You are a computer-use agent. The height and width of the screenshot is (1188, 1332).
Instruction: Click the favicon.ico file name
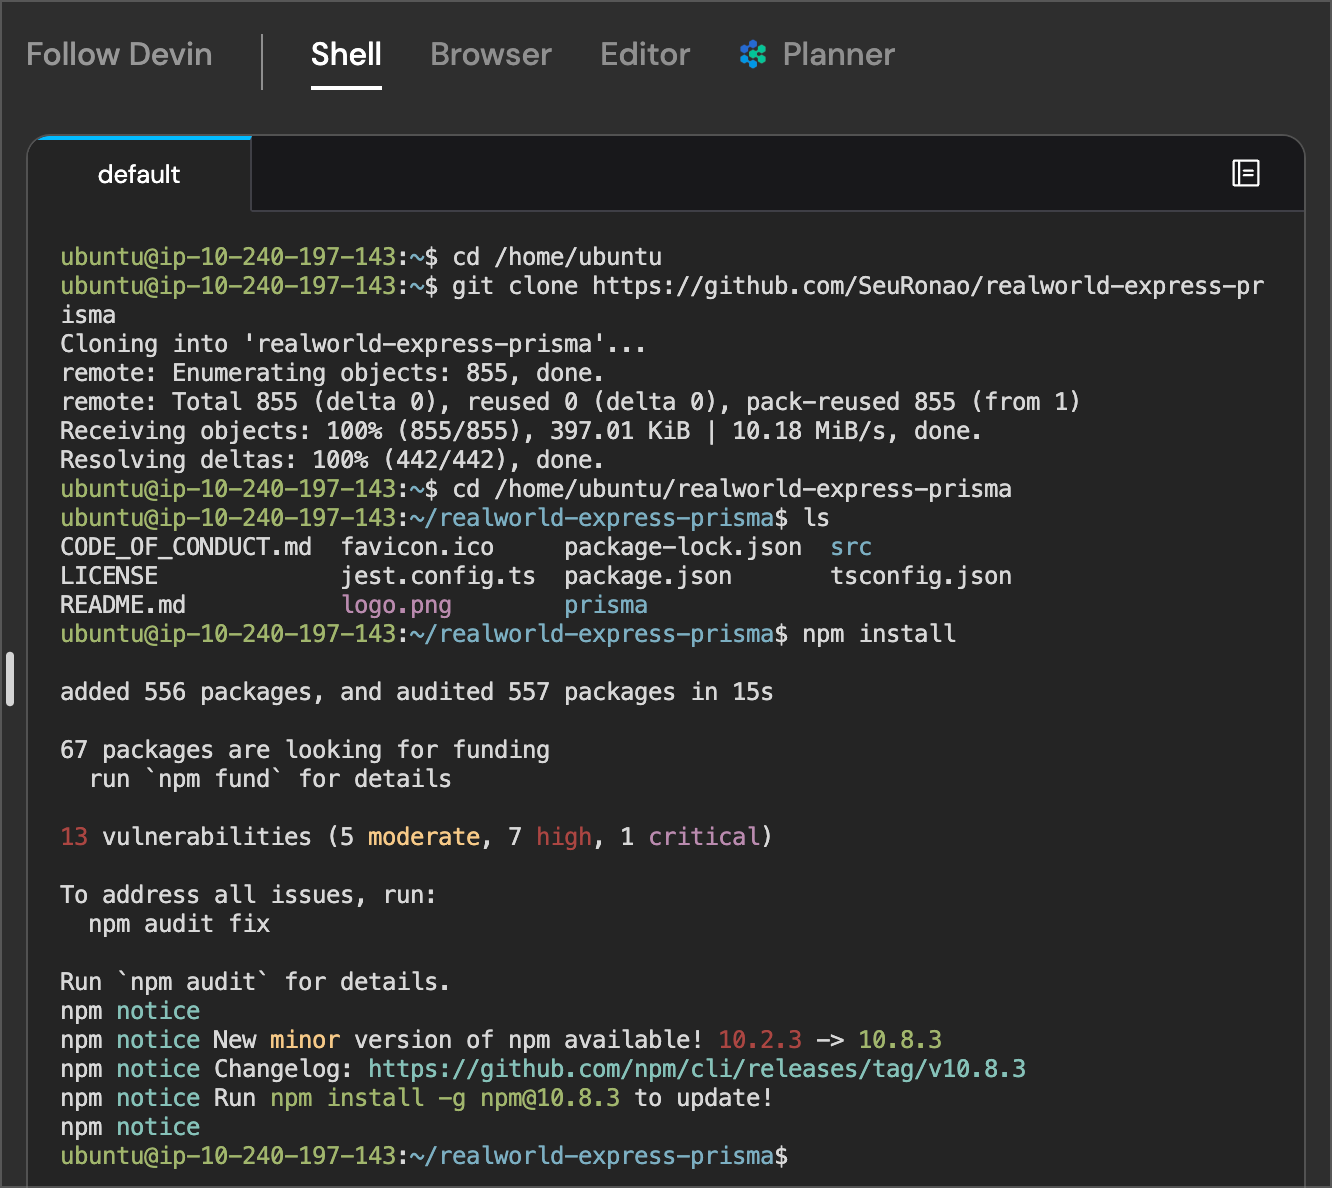[x=417, y=547]
